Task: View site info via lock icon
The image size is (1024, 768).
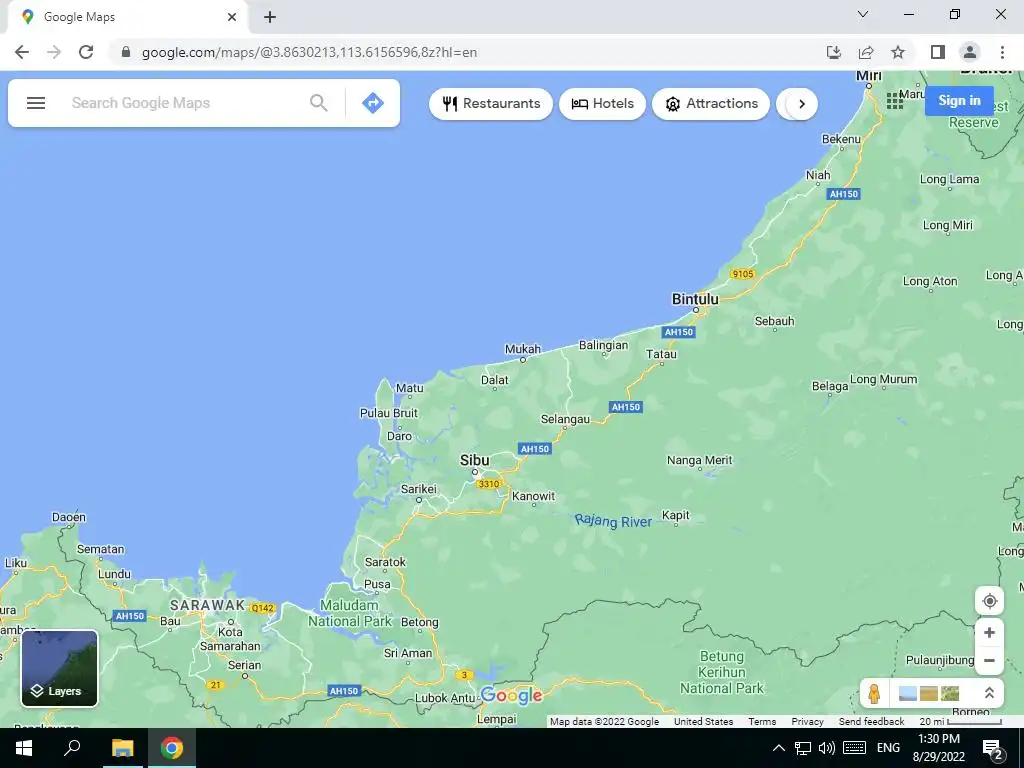Action: point(126,52)
